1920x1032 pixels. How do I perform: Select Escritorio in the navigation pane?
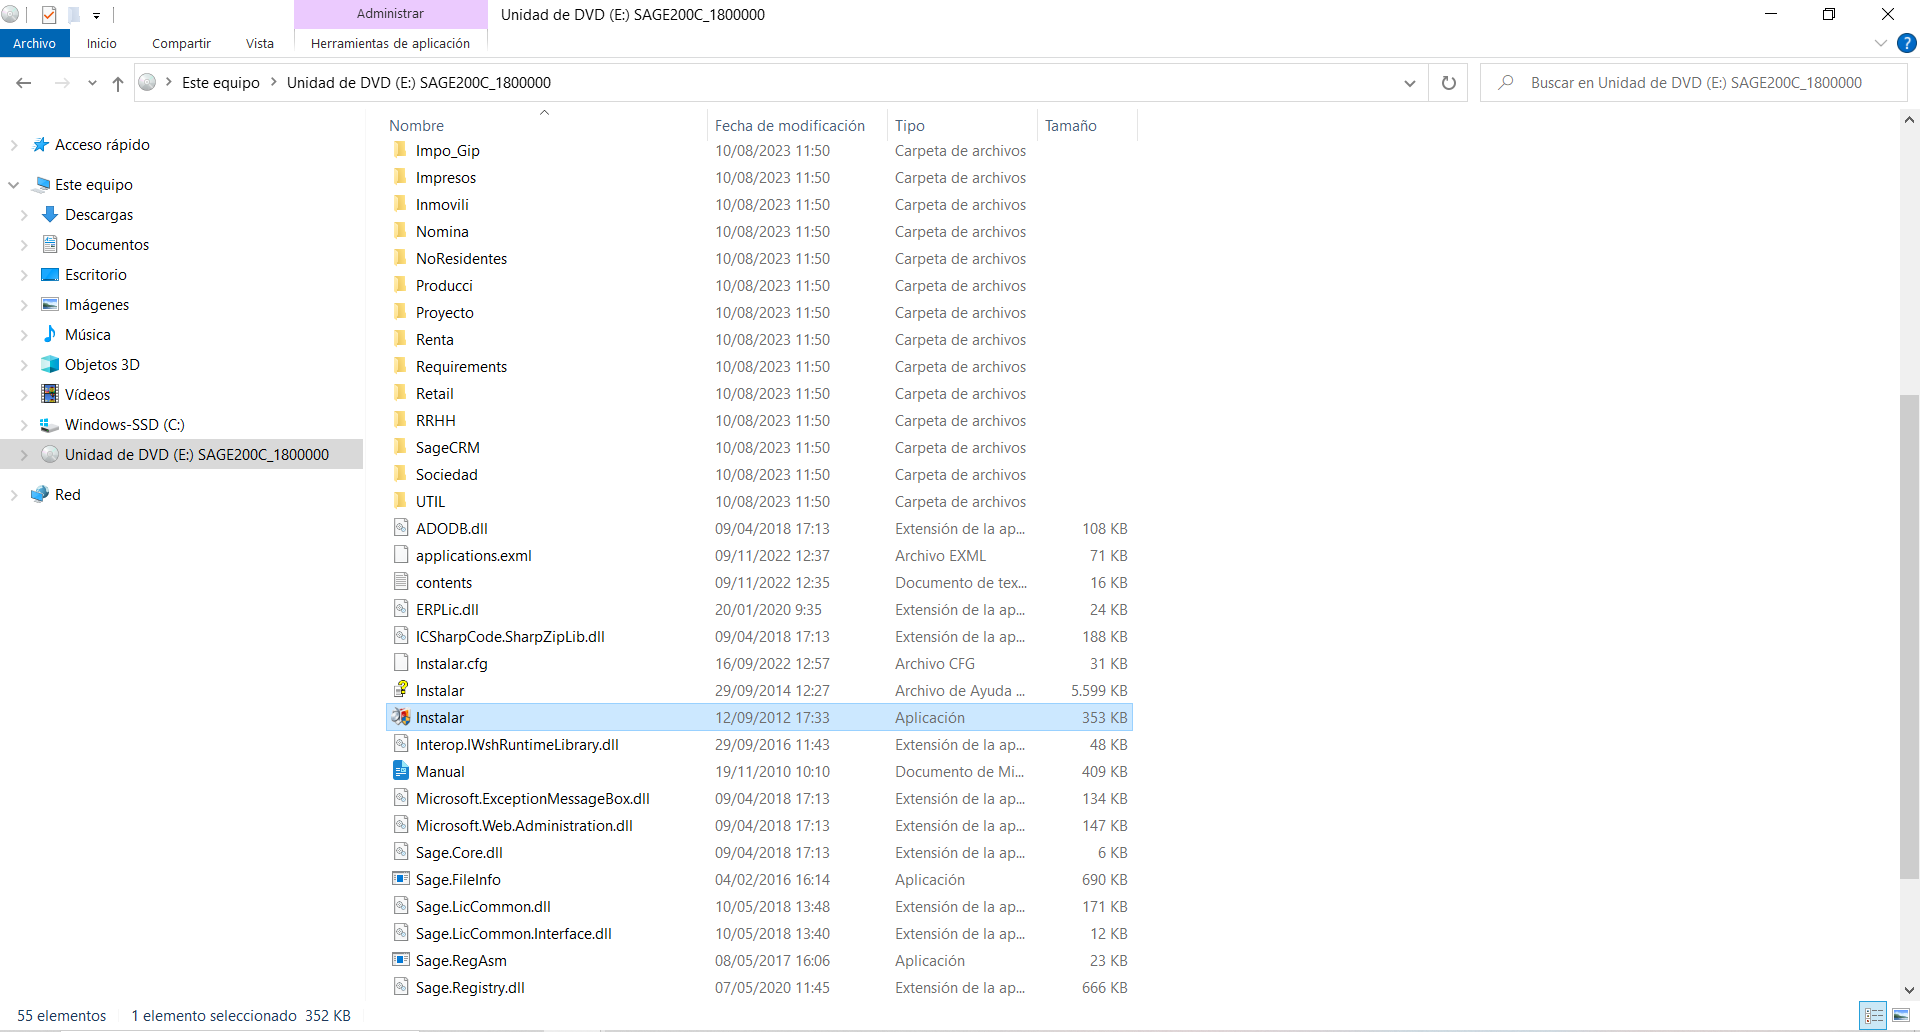(96, 274)
